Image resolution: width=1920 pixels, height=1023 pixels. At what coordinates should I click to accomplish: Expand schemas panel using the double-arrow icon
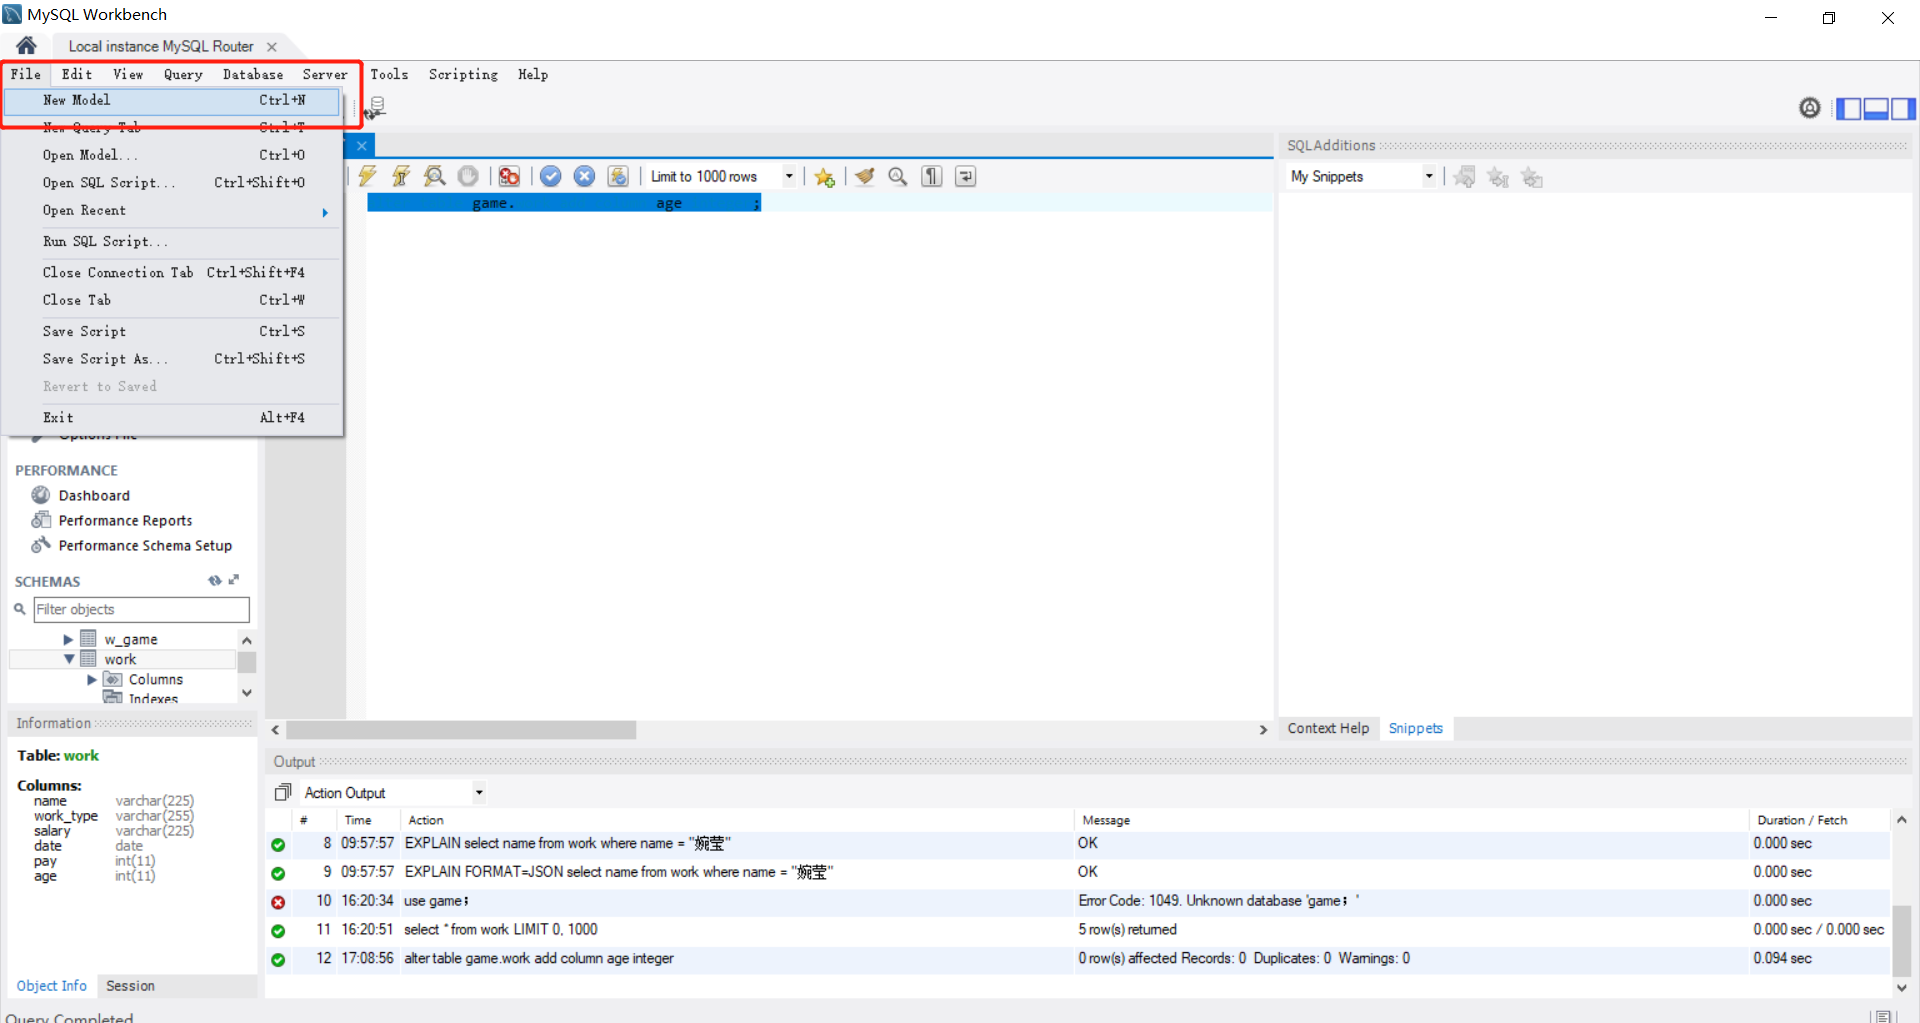[x=234, y=580]
